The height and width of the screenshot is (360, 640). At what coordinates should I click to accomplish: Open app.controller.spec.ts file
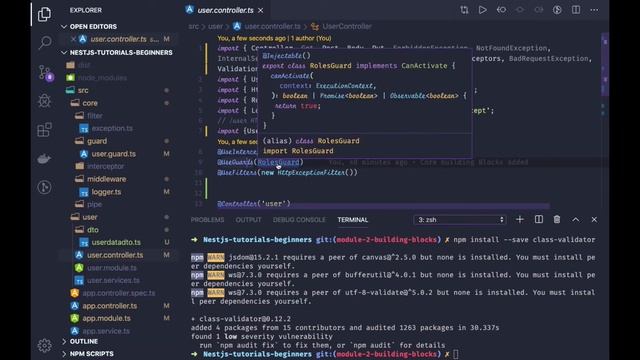coord(118,293)
